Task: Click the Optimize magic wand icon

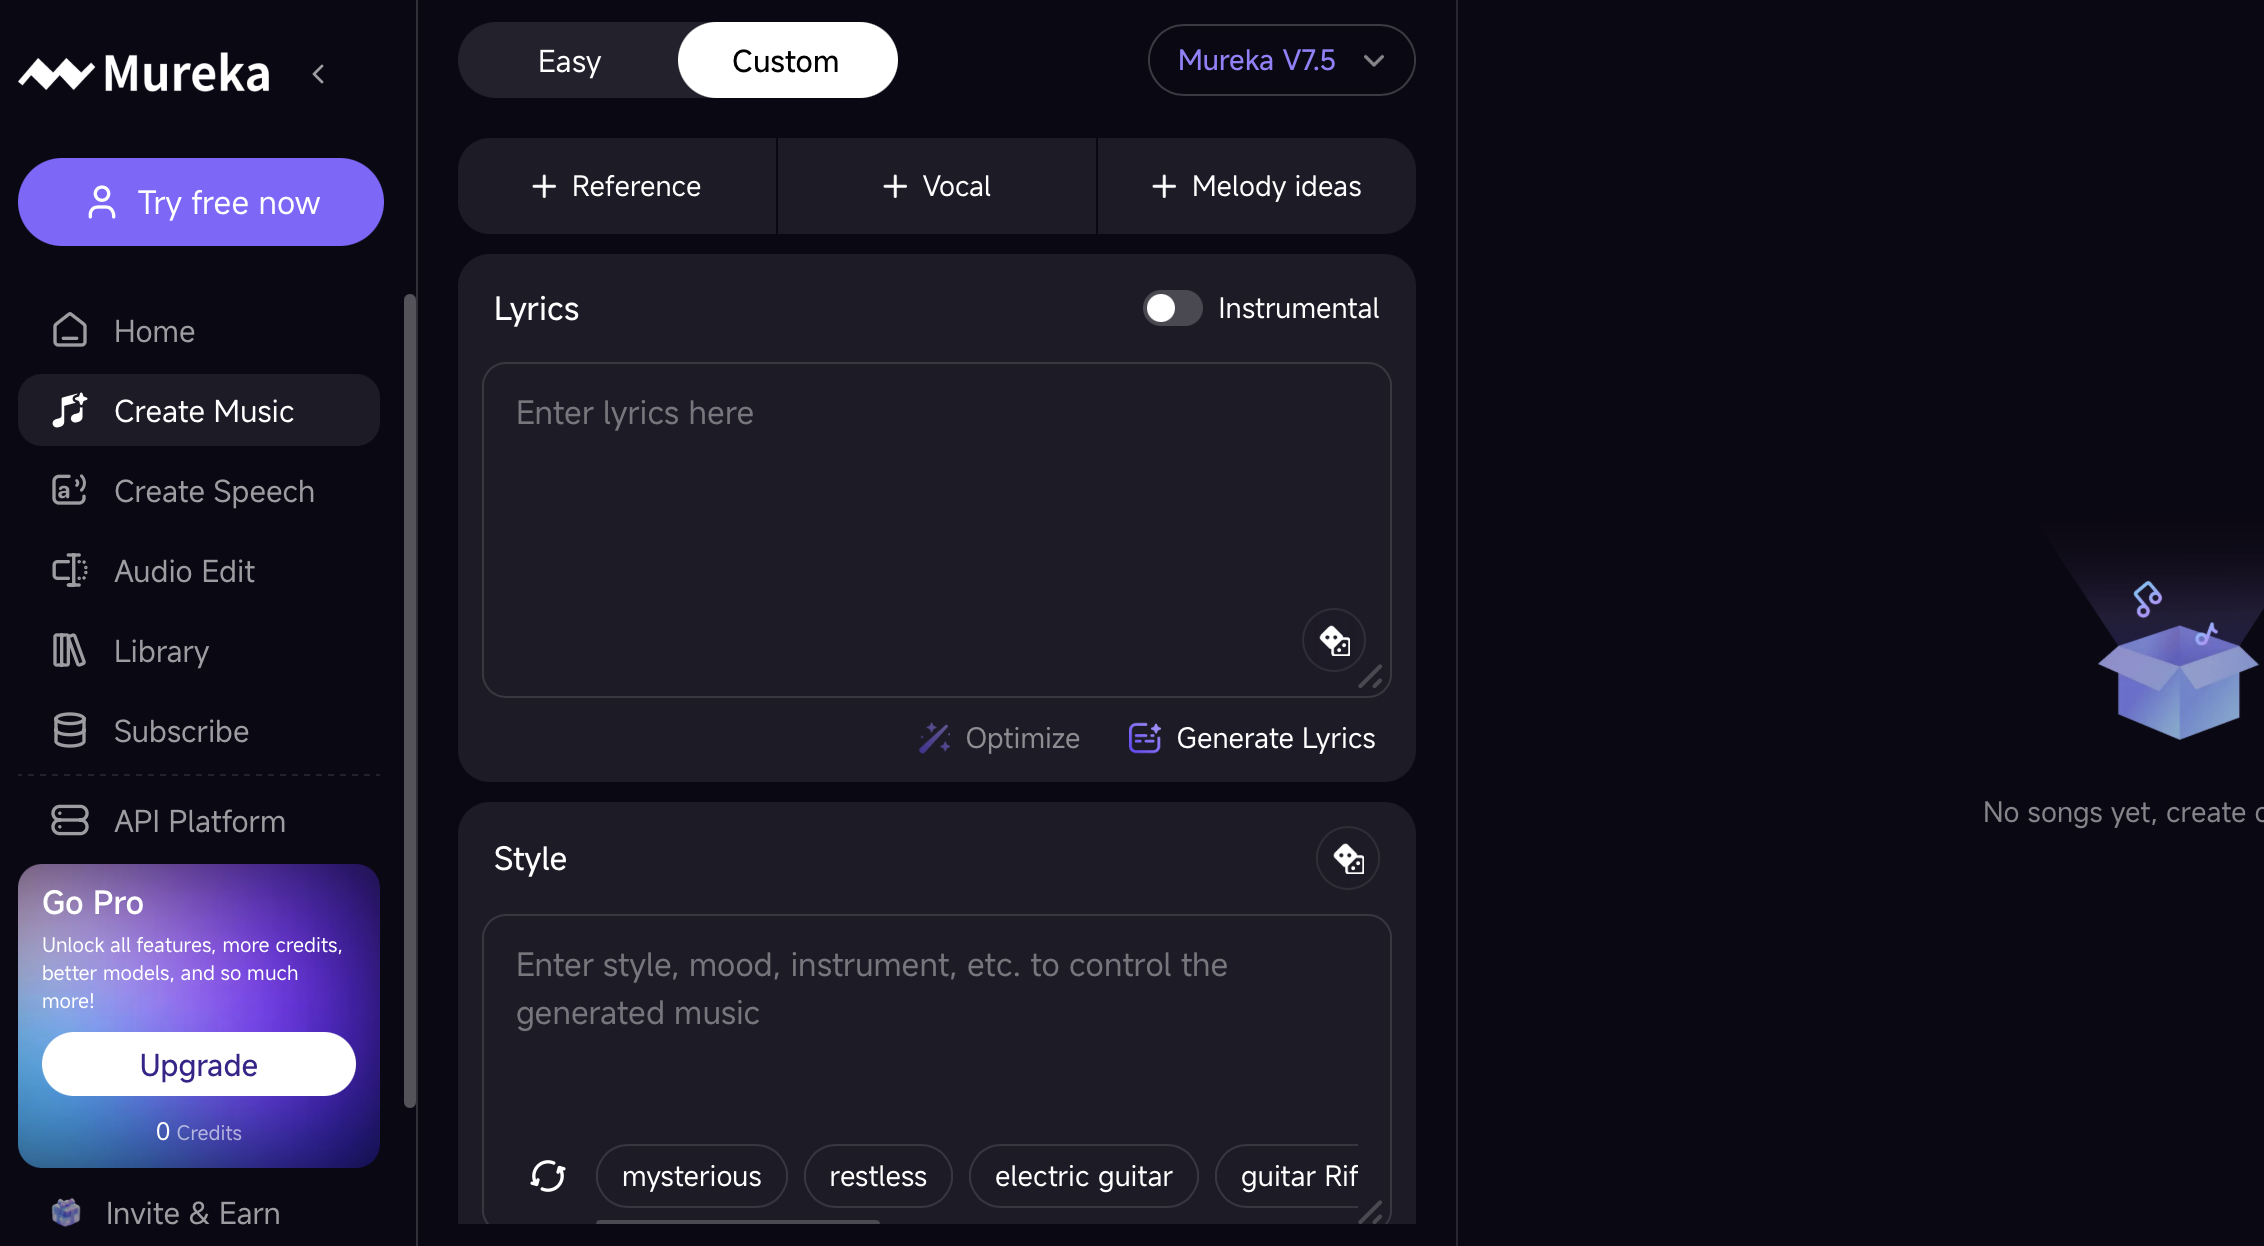Action: [934, 738]
